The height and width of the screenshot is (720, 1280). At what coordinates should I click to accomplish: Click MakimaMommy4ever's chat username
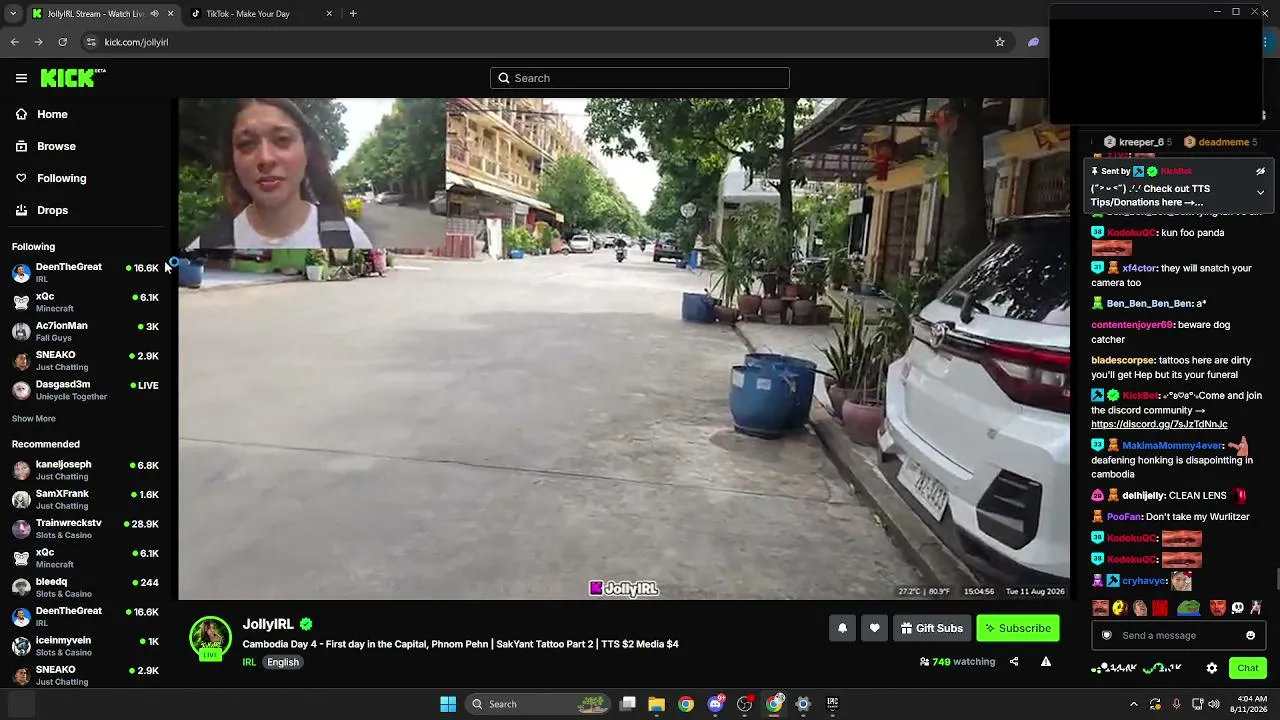coord(1172,445)
